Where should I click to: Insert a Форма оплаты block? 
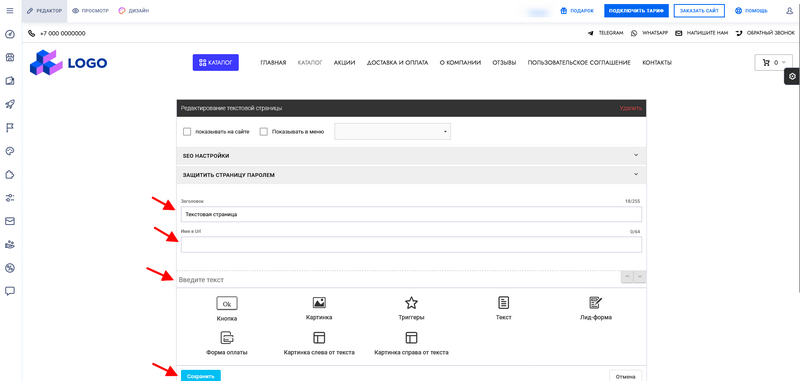(227, 343)
